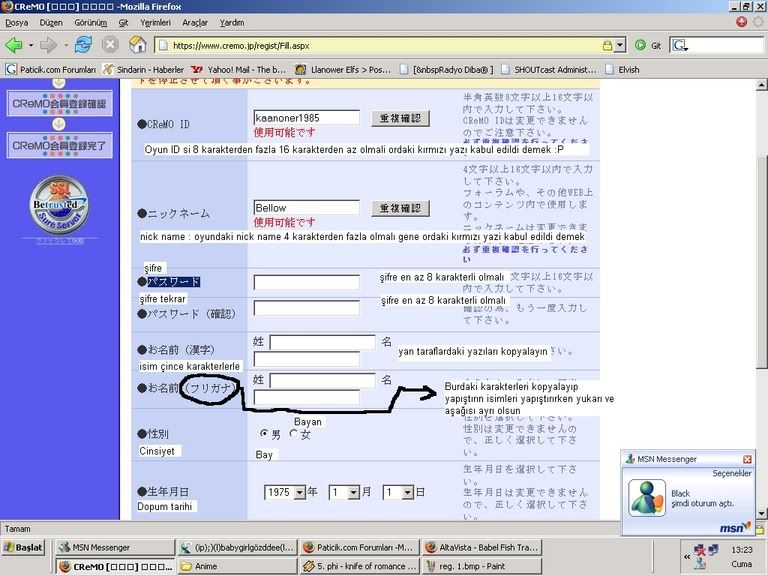The image size is (768, 576).
Task: Switch to babygirlgözddee chat taskbar item
Action: (237, 548)
